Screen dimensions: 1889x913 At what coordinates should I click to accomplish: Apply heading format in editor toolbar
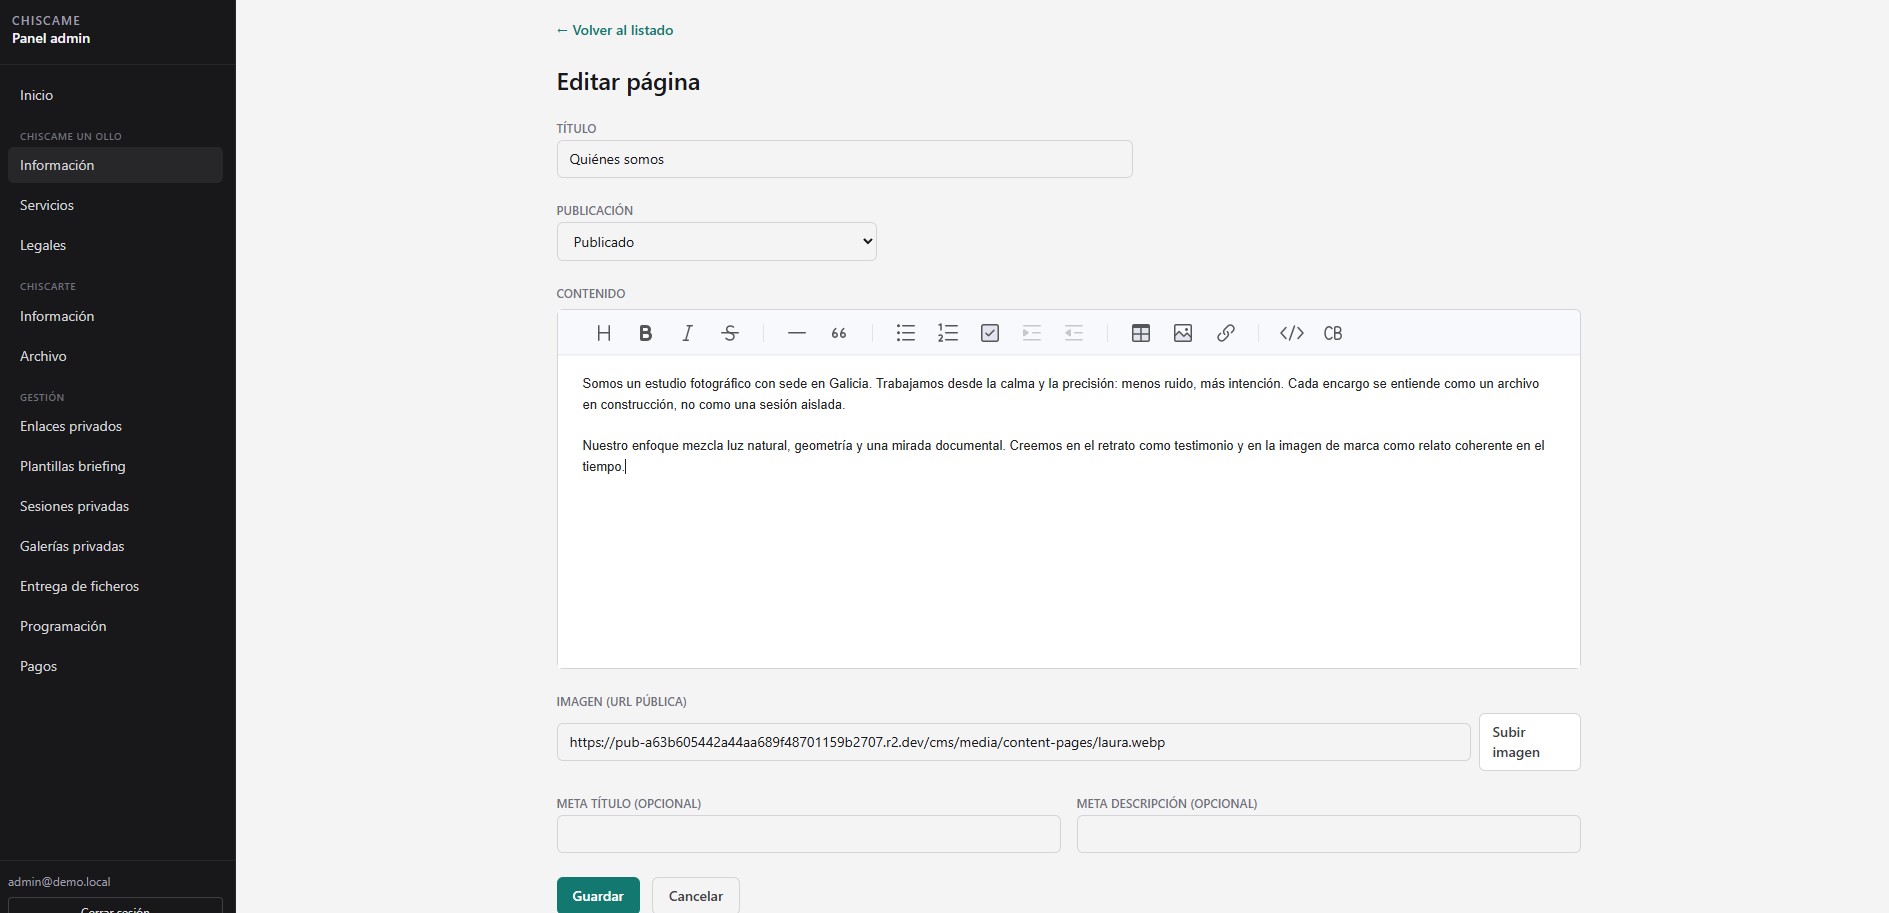coord(603,333)
